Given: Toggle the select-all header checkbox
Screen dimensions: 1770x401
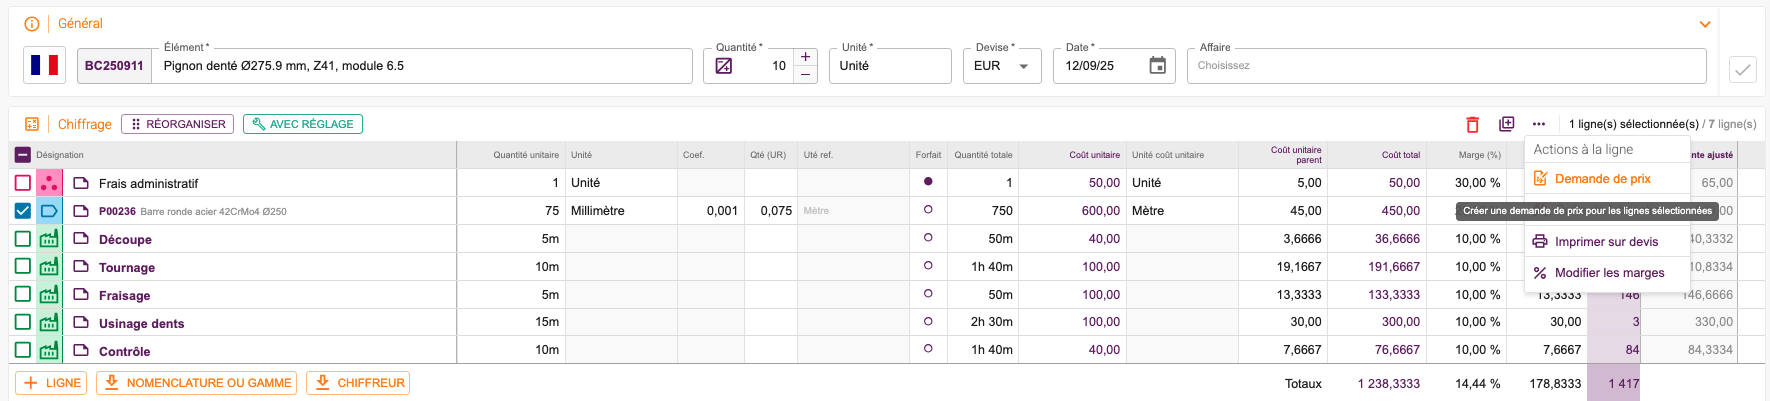Looking at the screenshot, I should (x=23, y=155).
